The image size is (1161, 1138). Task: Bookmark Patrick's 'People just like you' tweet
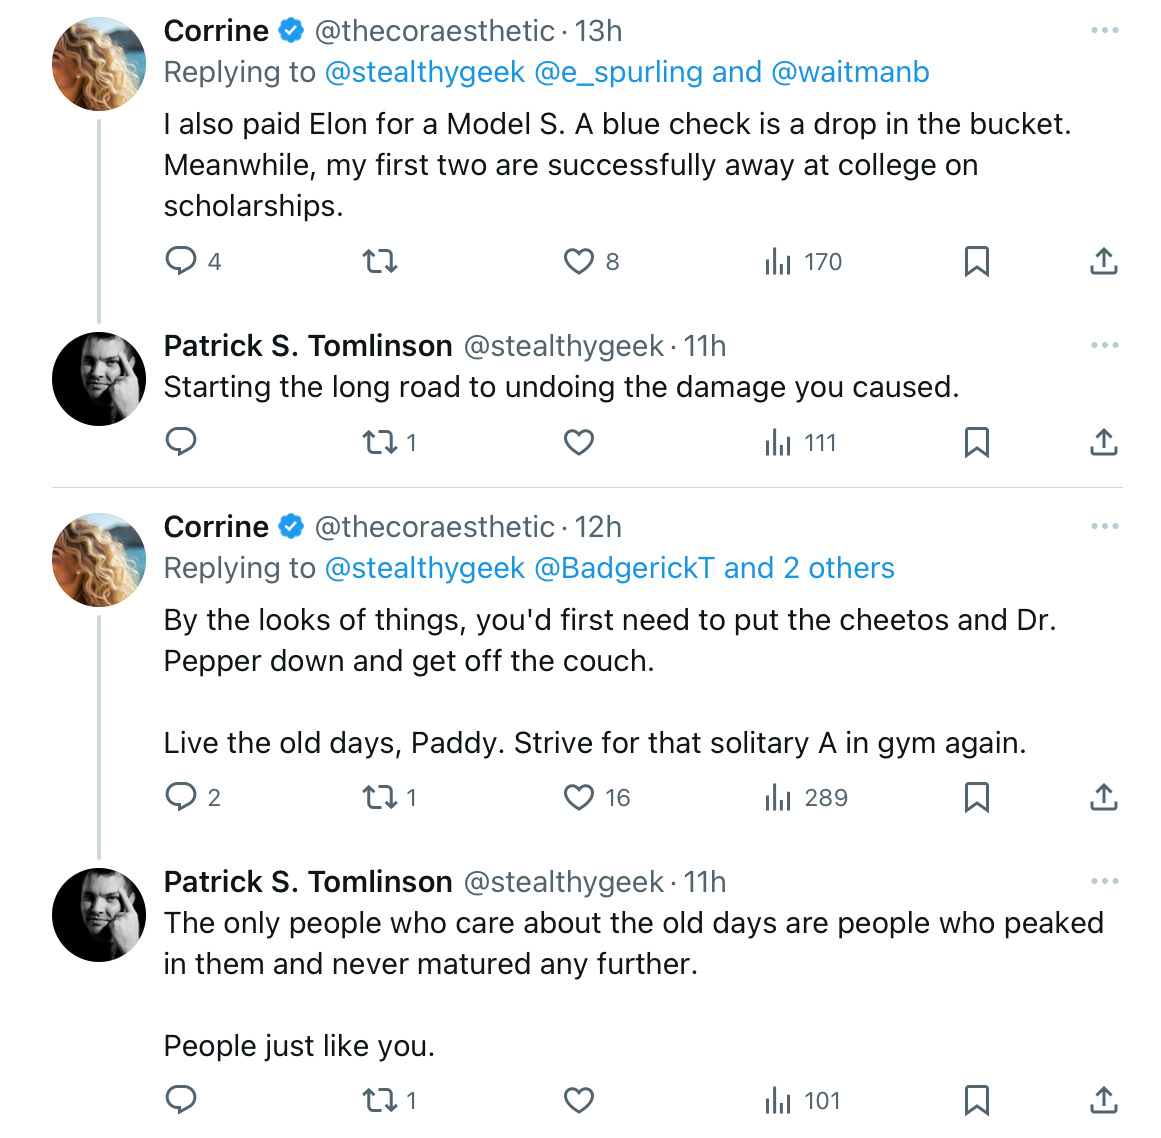[977, 1100]
